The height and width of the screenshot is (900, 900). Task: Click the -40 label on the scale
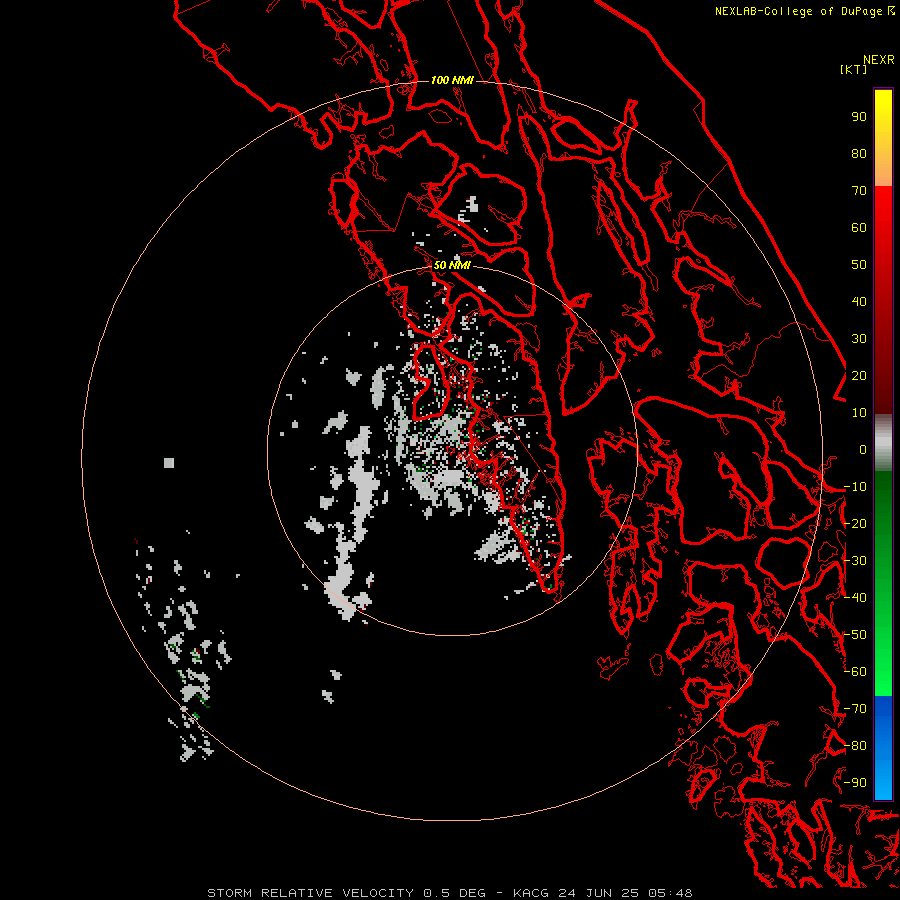point(855,598)
